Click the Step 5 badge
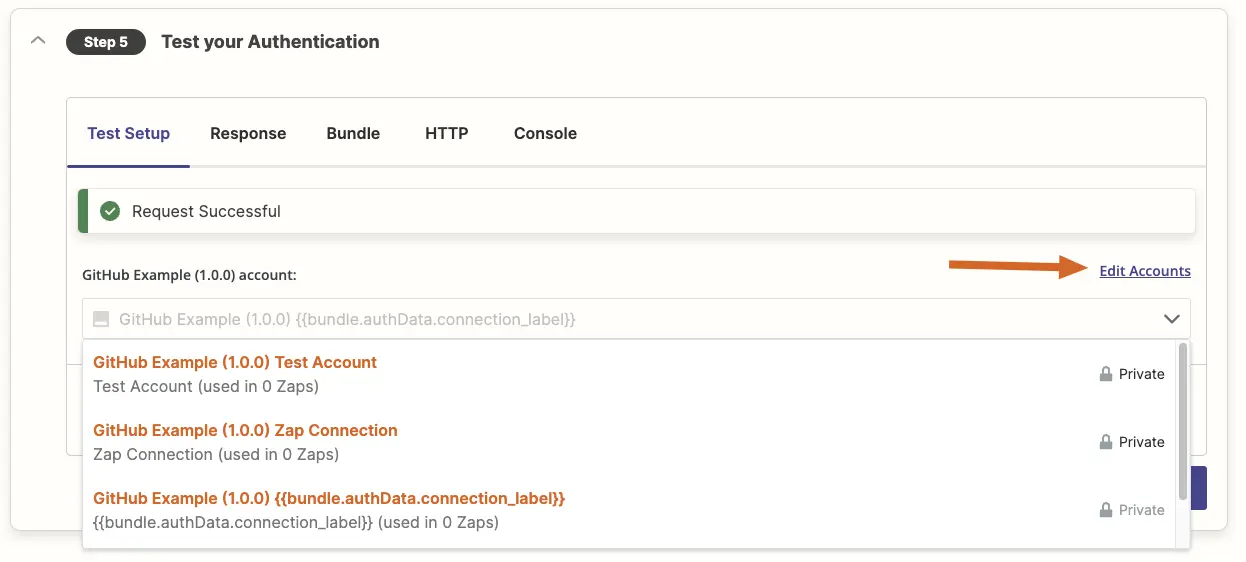The height and width of the screenshot is (562, 1246). click(106, 42)
